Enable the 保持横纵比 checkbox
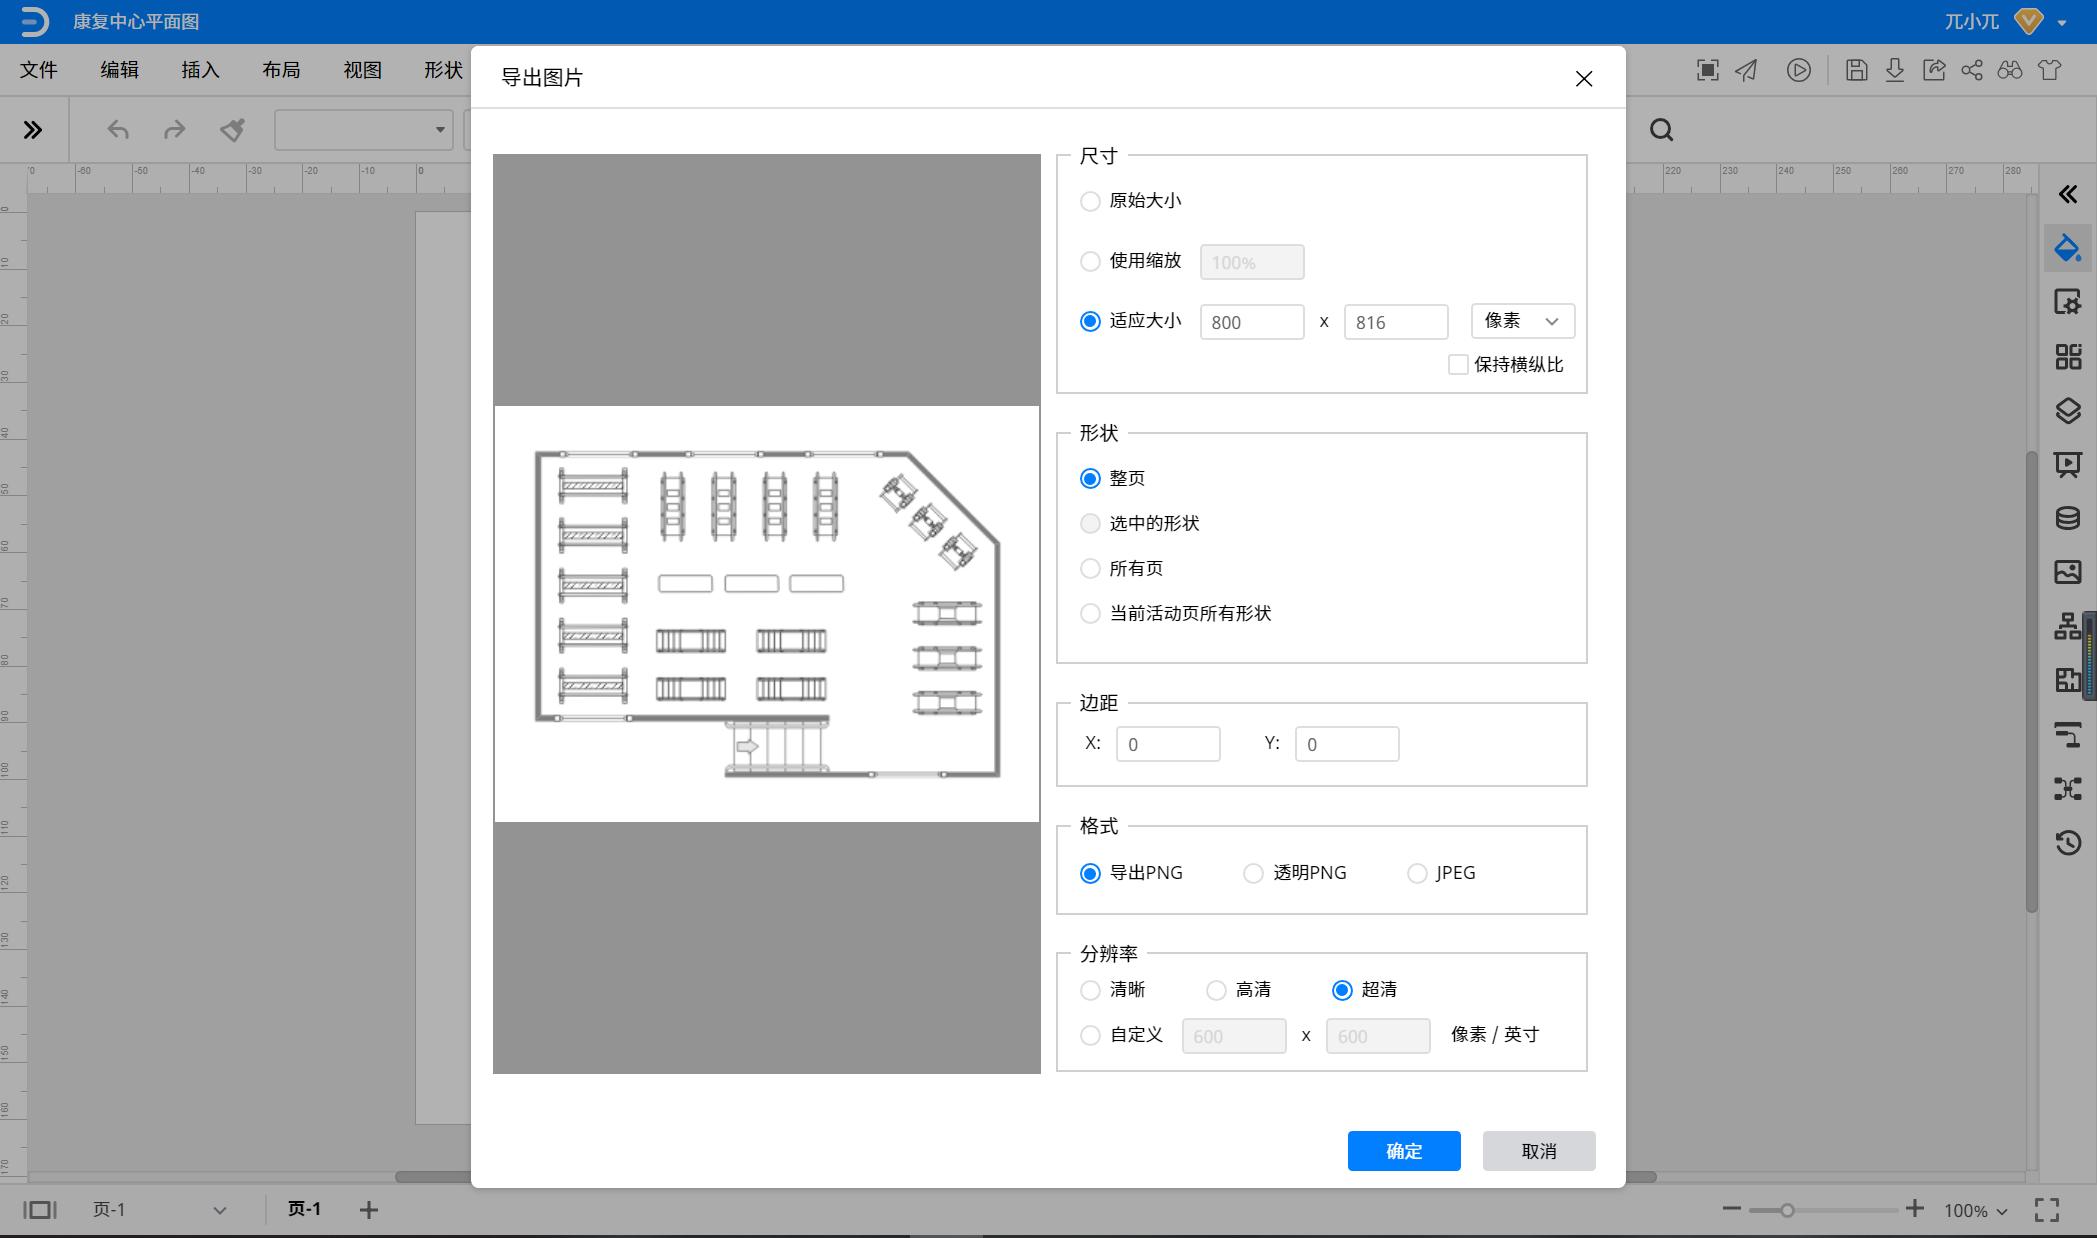The image size is (2097, 1238). click(1458, 364)
